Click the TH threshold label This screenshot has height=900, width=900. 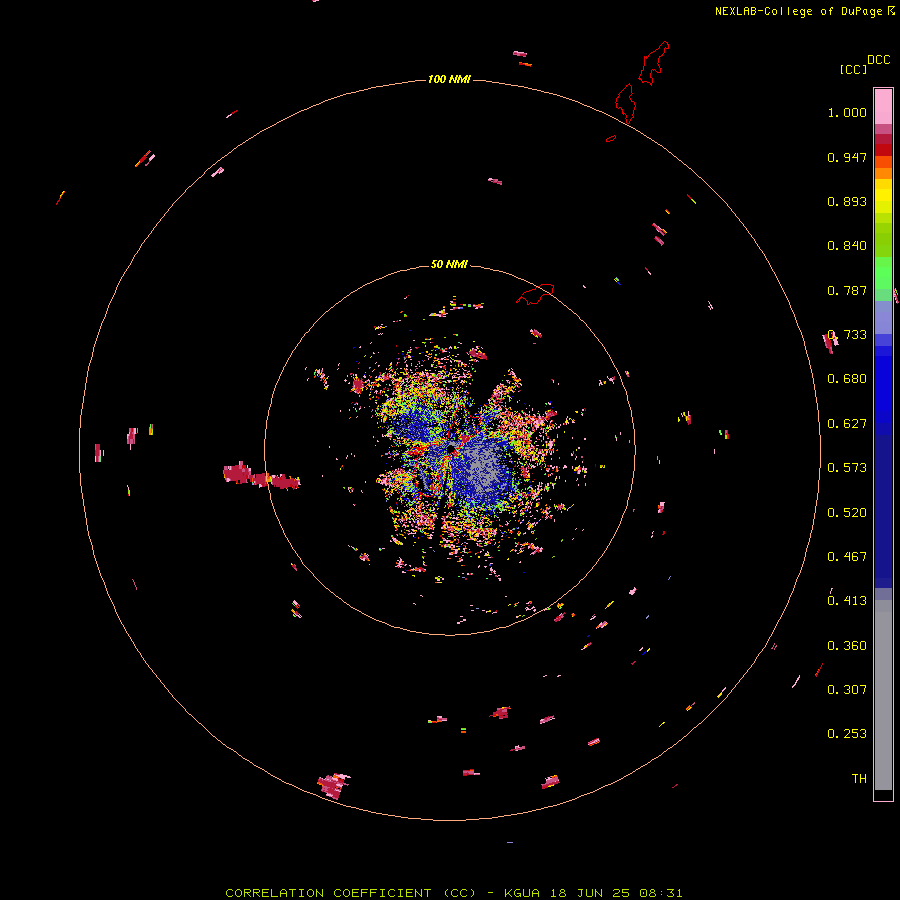pos(859,779)
